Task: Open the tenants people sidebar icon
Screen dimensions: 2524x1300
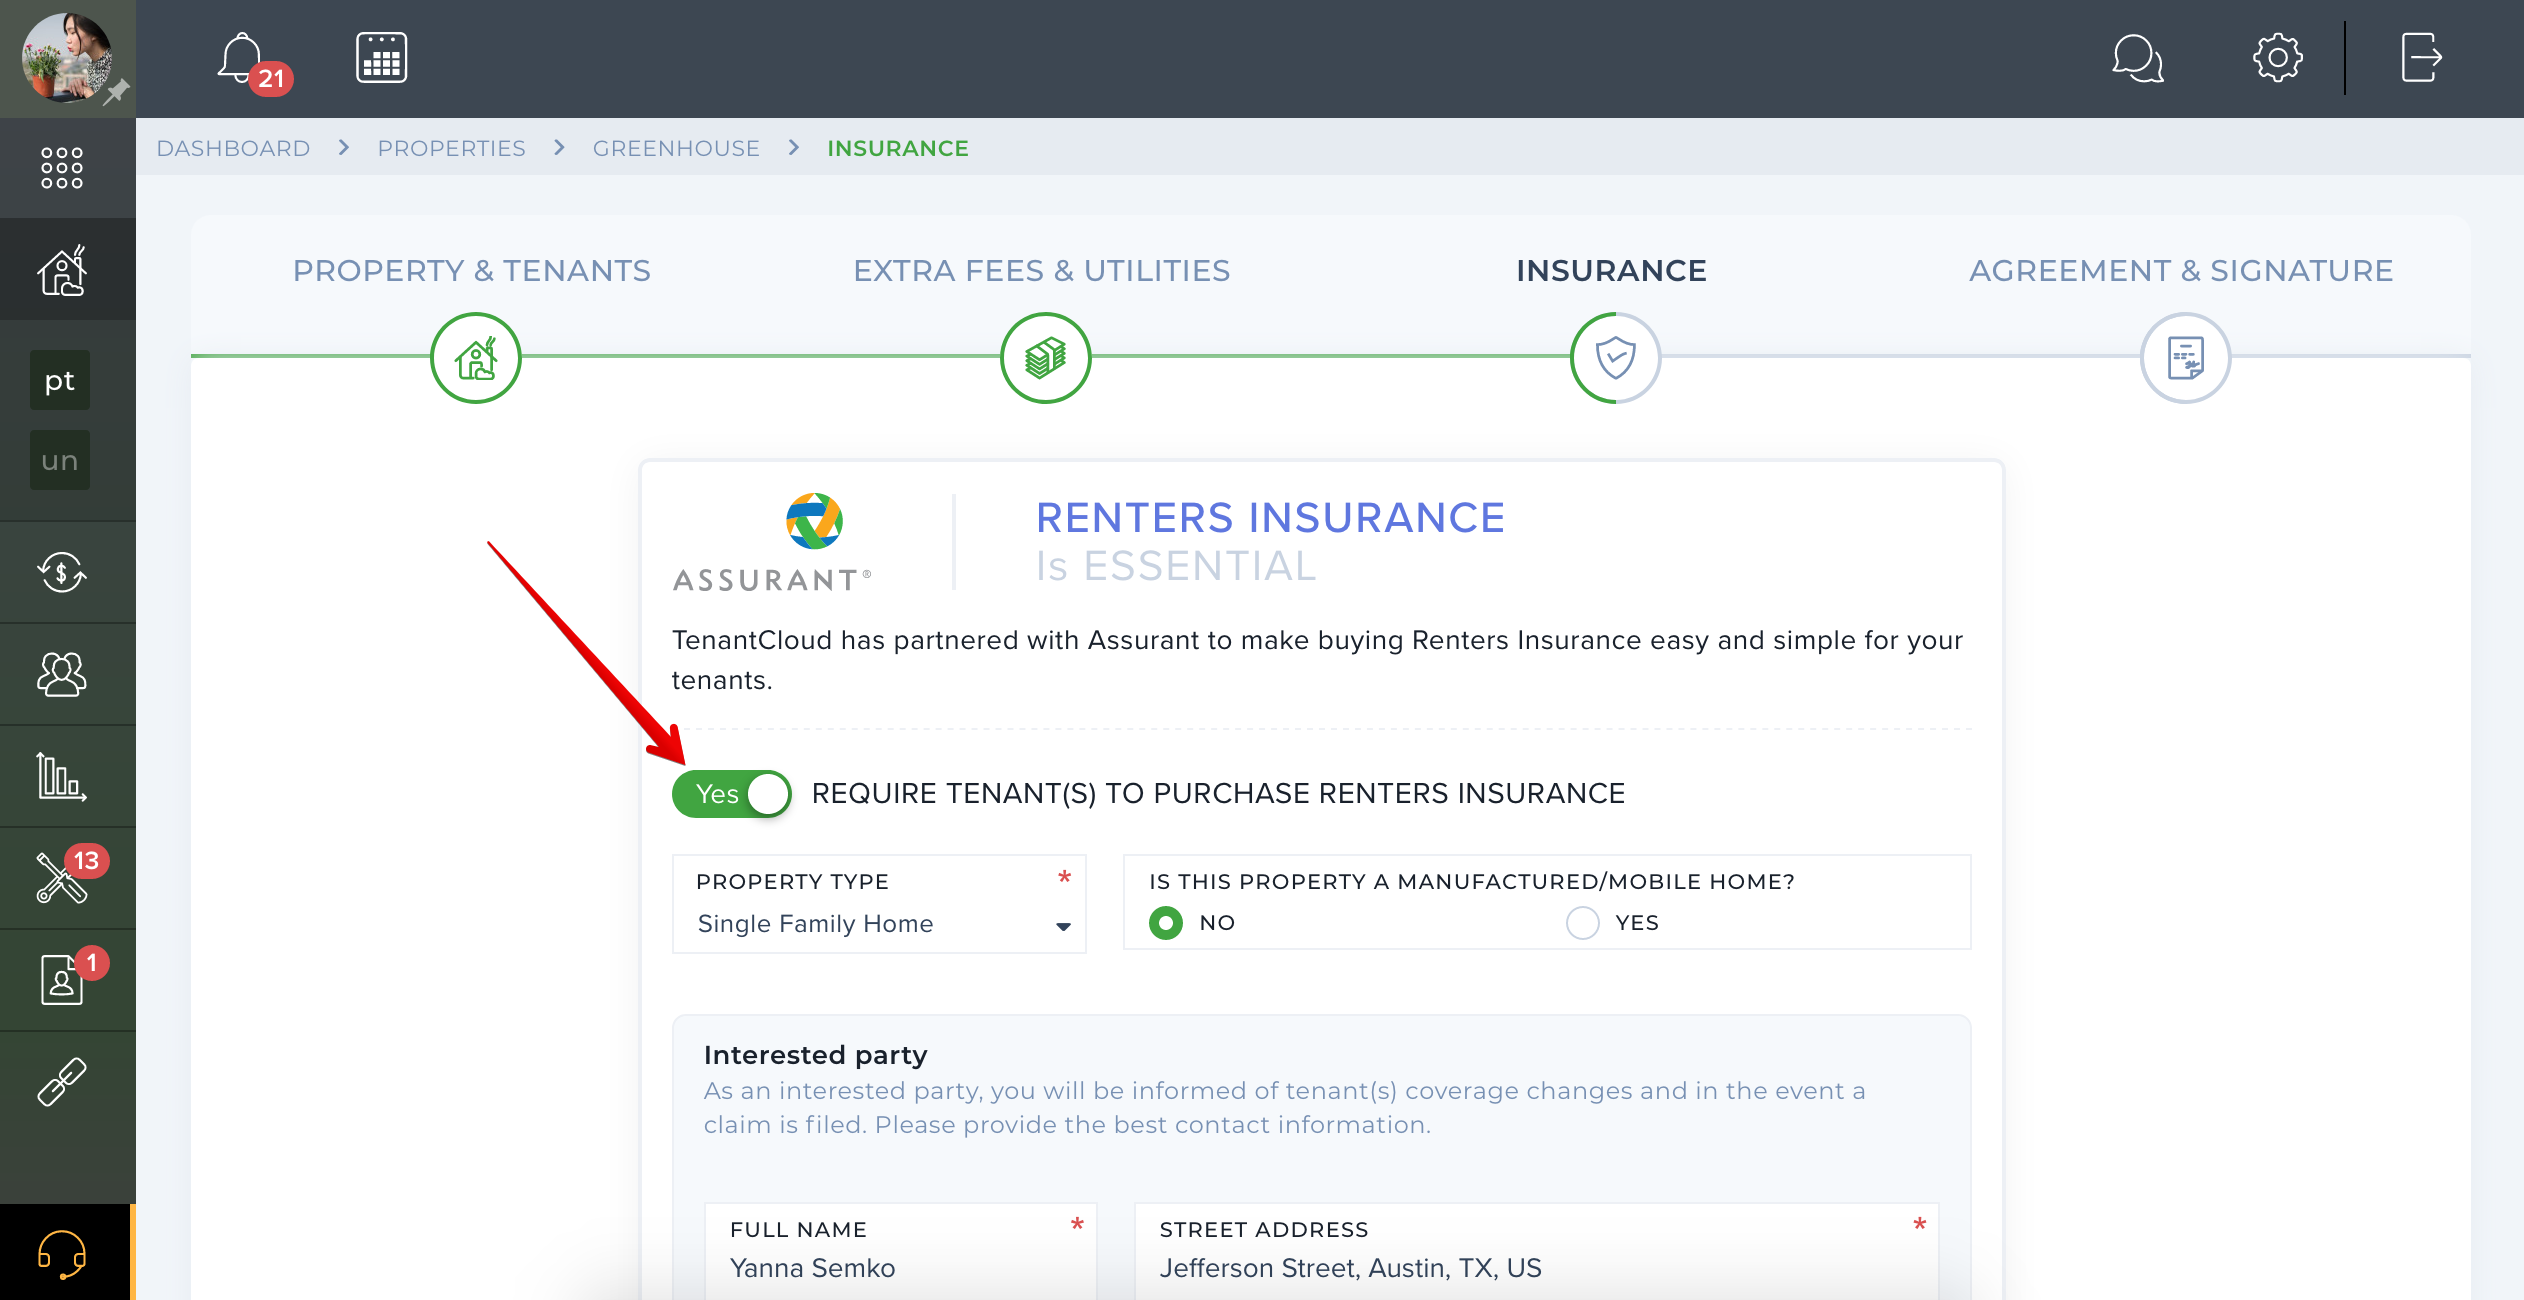Action: [62, 675]
